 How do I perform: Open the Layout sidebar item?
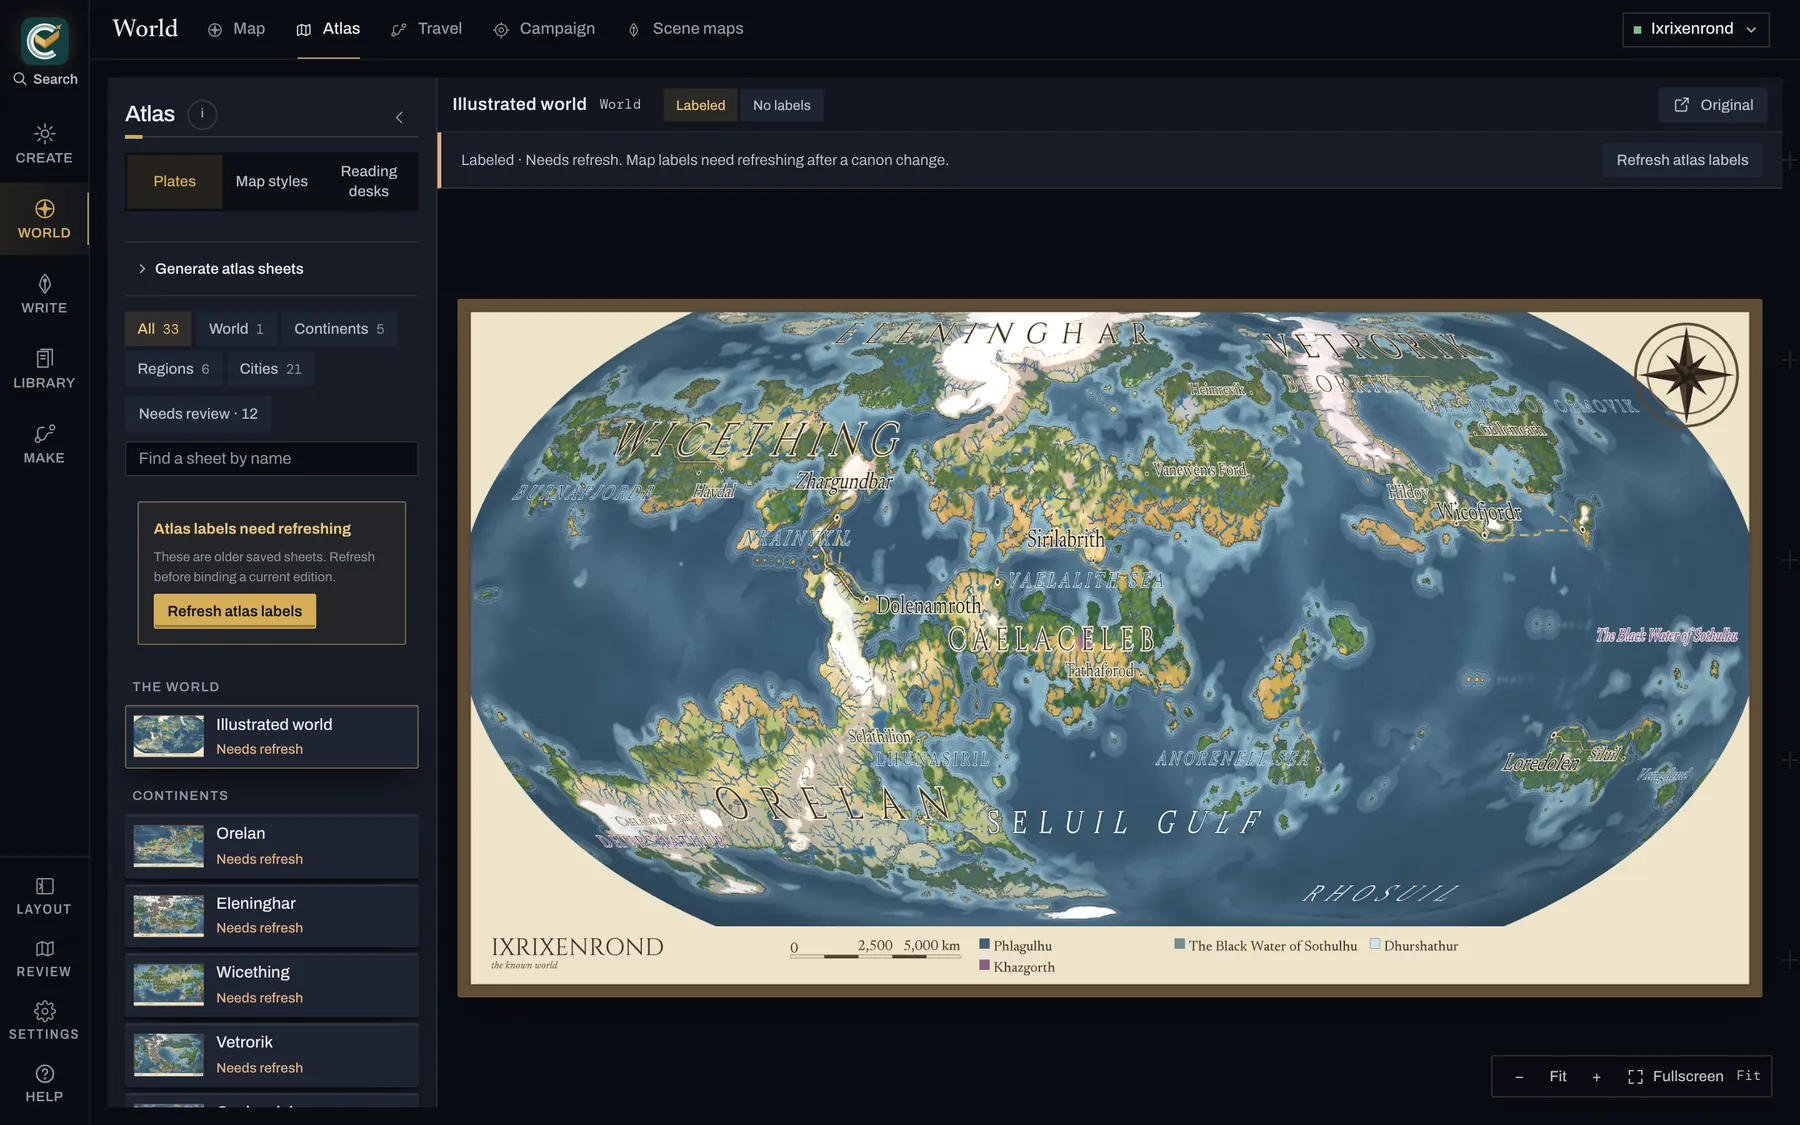(44, 896)
